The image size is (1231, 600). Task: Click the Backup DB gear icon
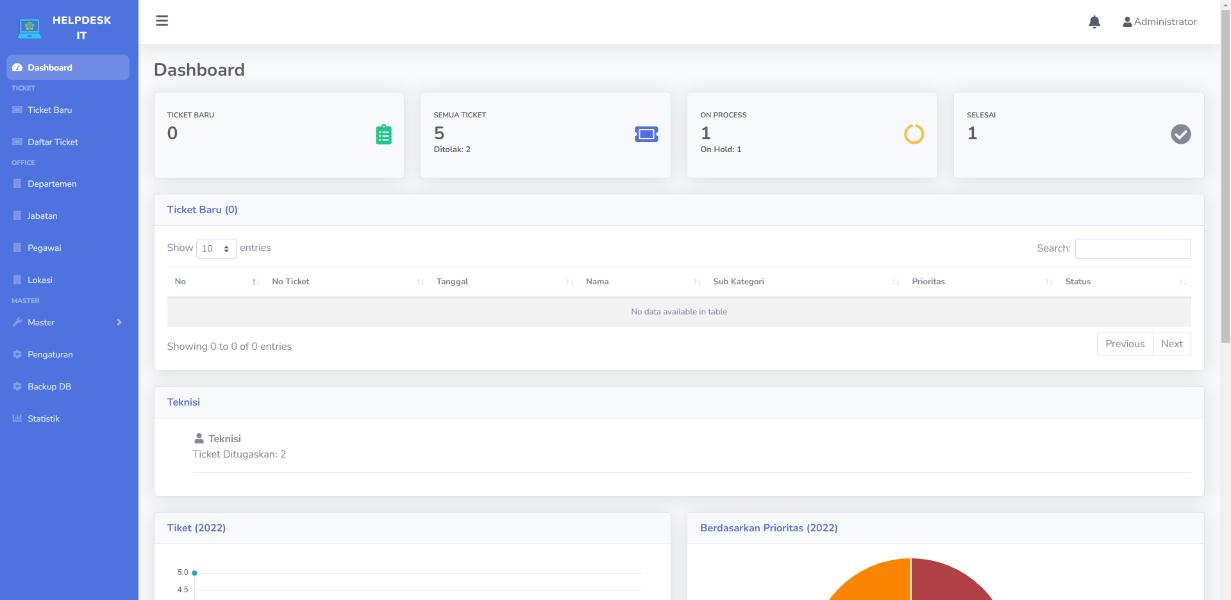tap(17, 386)
